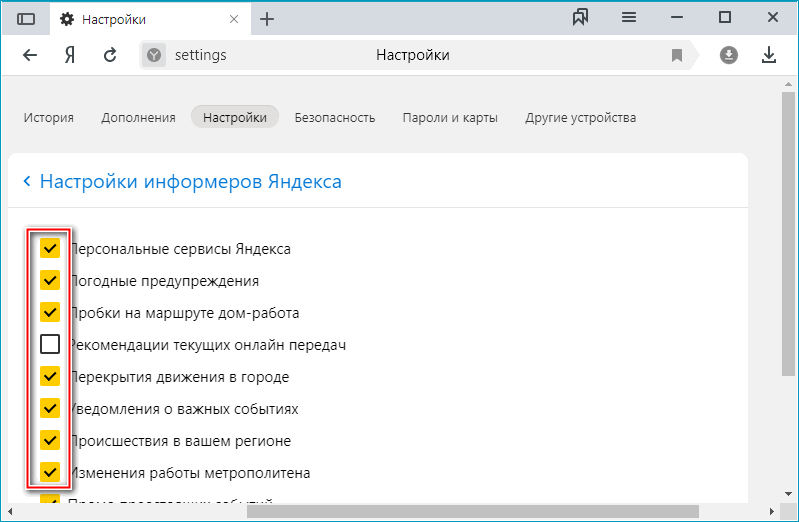
Task: Click the scroll up arrow
Action: pos(788,84)
